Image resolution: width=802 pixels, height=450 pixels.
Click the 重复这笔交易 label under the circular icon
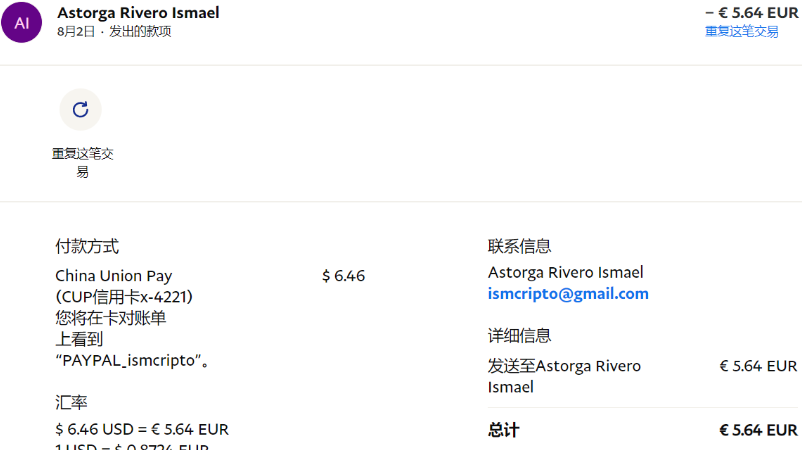pyautogui.click(x=82, y=163)
